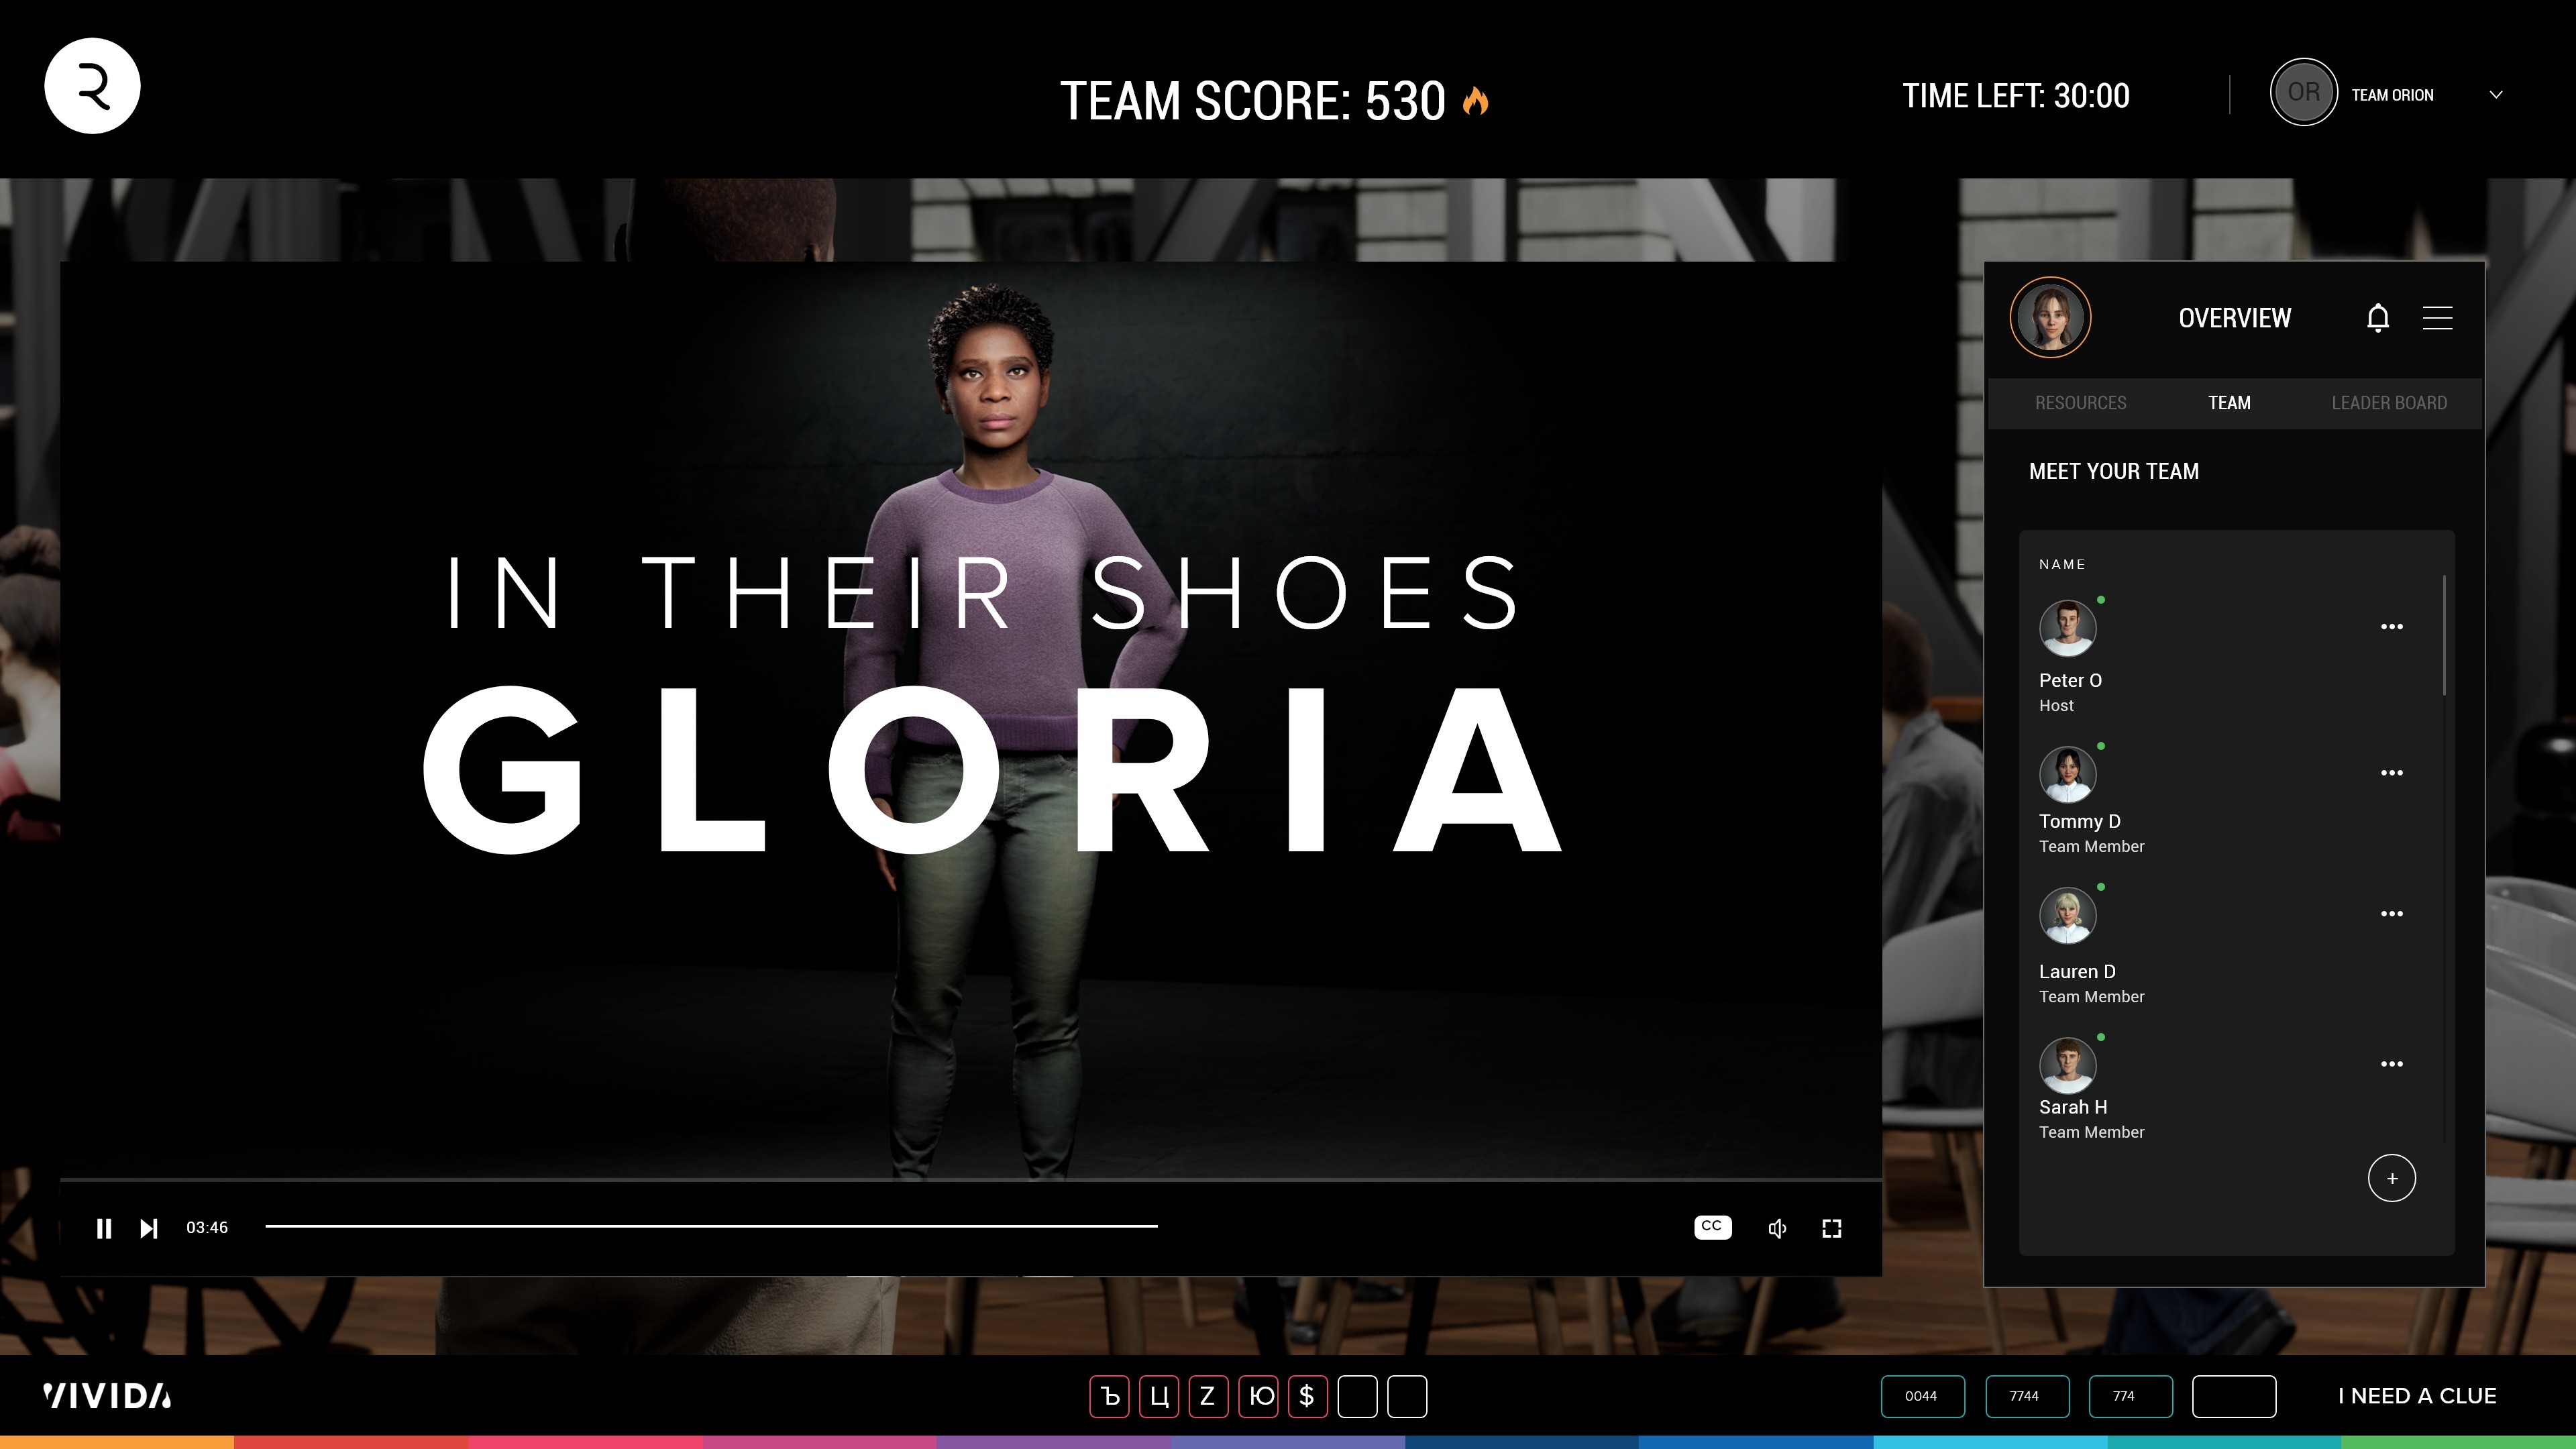The width and height of the screenshot is (2576, 1449).
Task: Enter fullscreen video mode
Action: 1831,1228
